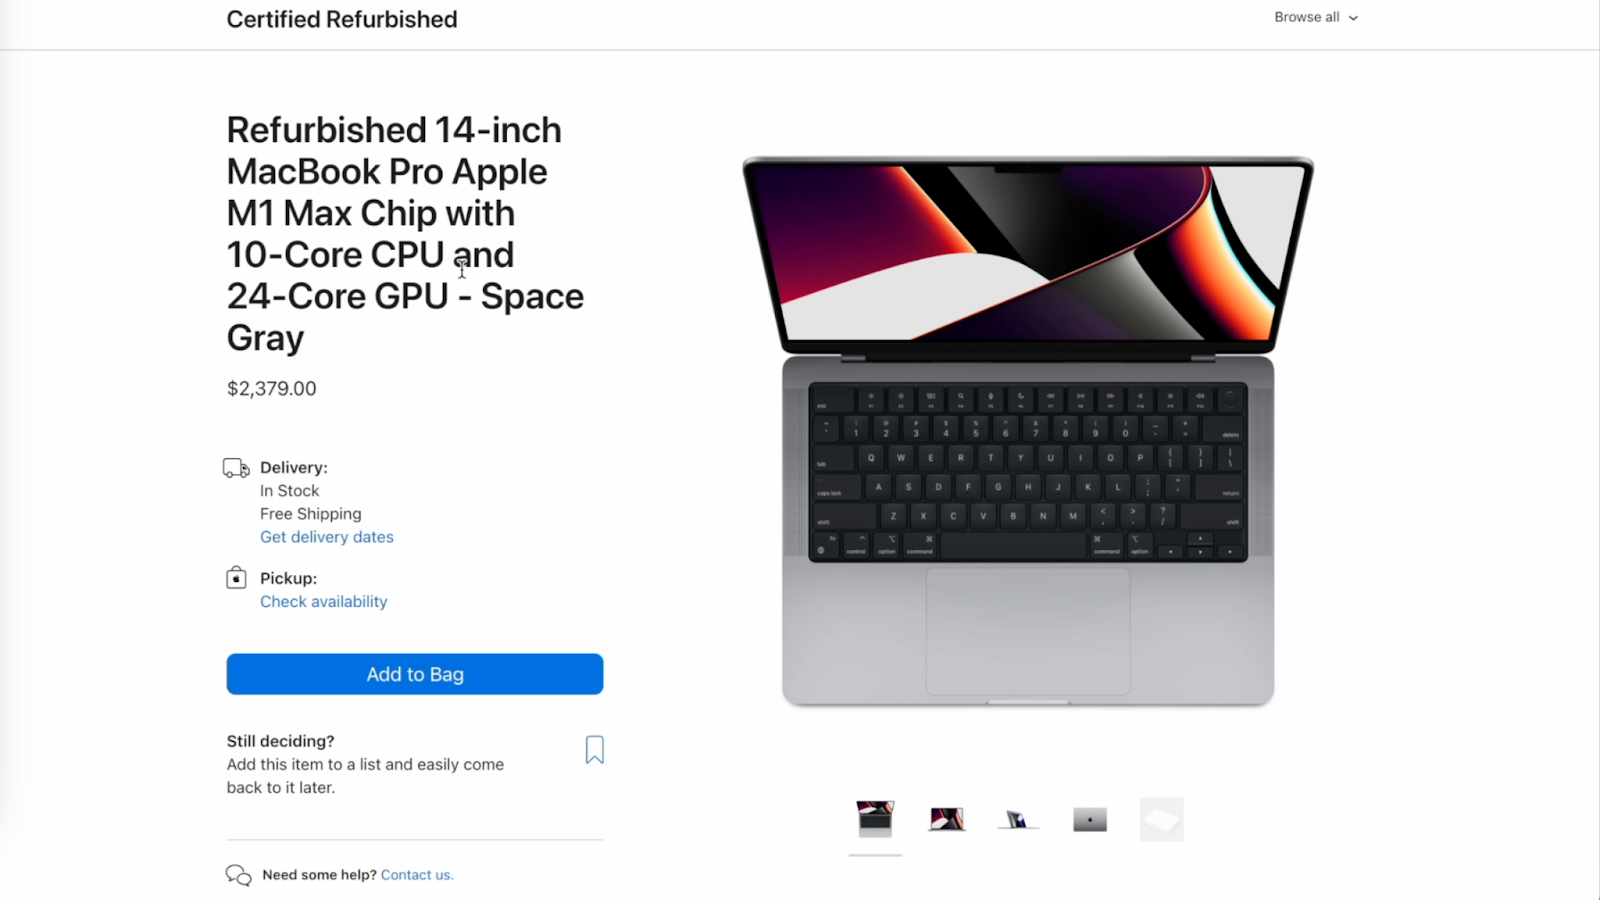Screen dimensions: 1600x900
Task: Select the fifth white box thumbnail
Action: (x=1162, y=819)
